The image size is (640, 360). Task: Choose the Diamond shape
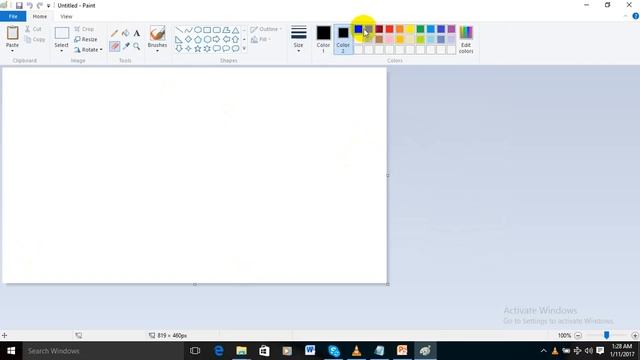point(188,40)
